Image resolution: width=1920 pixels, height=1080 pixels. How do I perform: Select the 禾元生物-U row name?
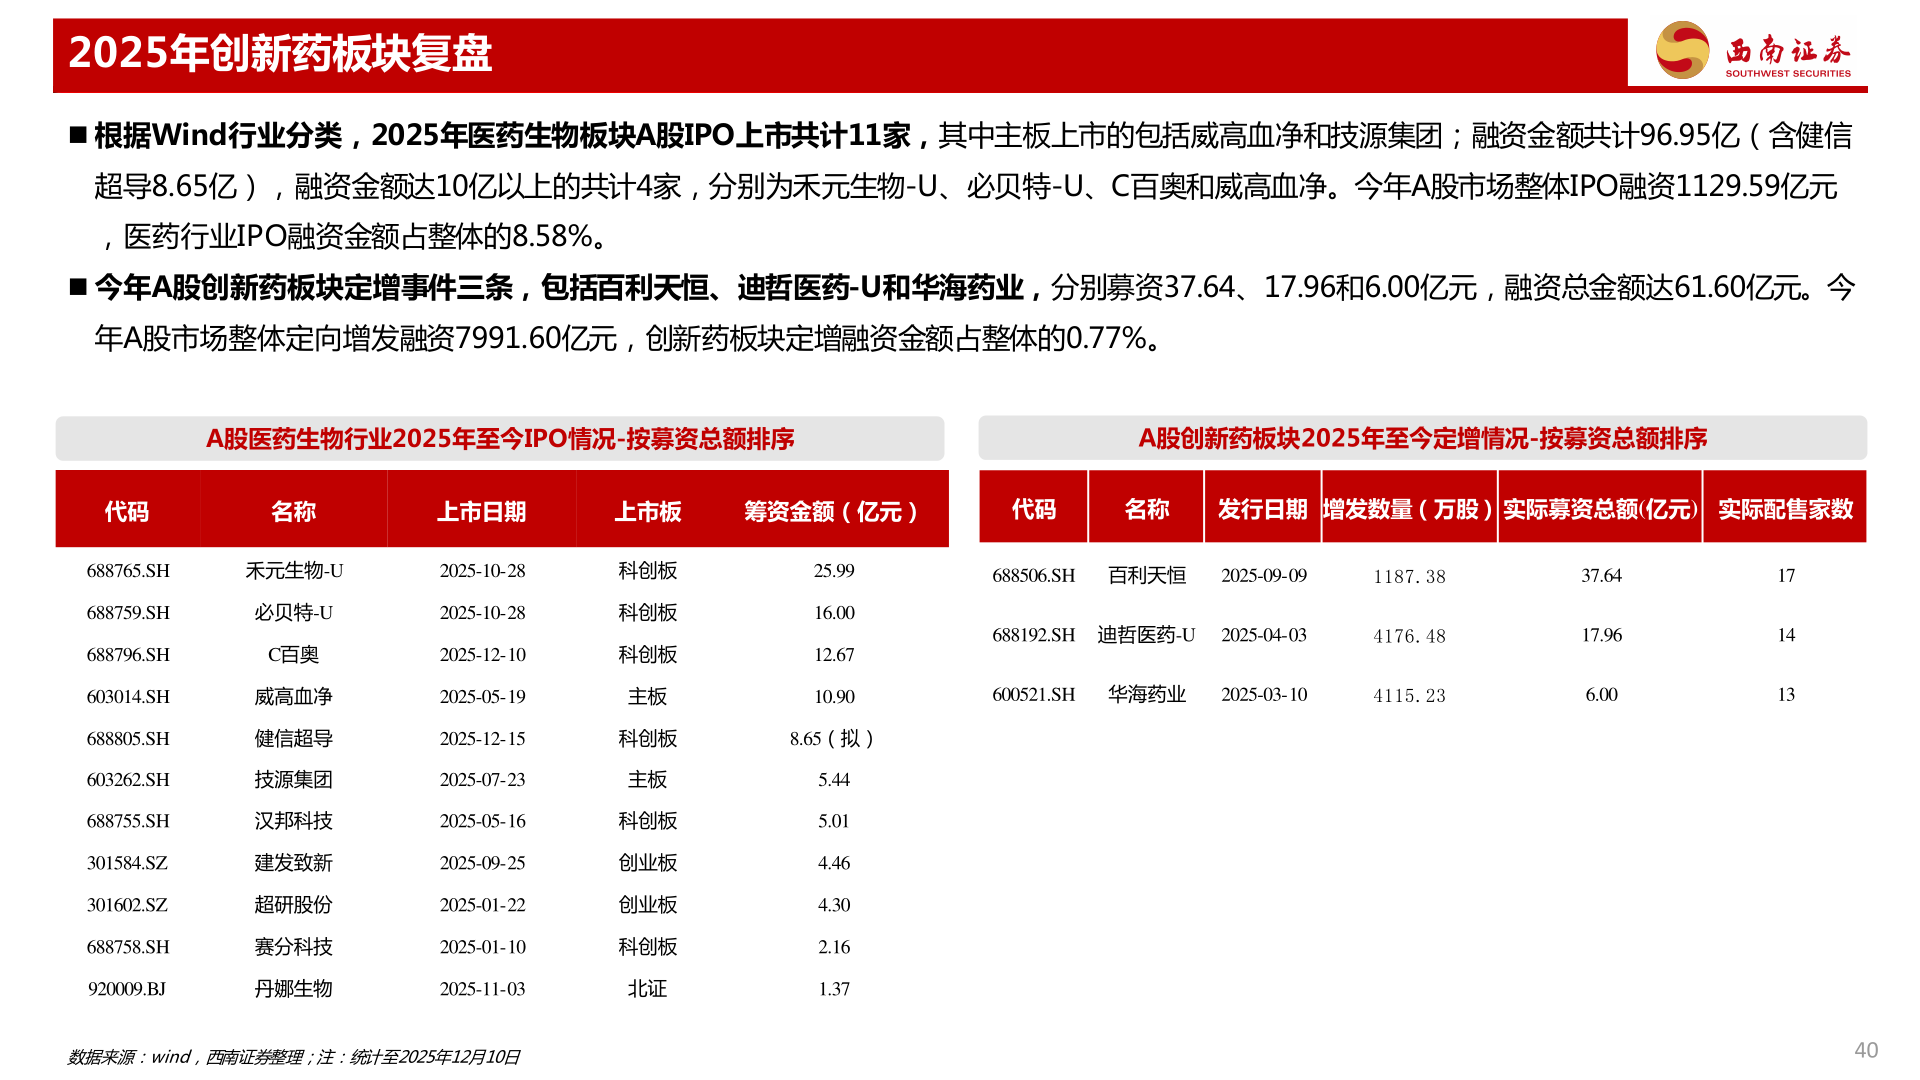click(x=293, y=571)
